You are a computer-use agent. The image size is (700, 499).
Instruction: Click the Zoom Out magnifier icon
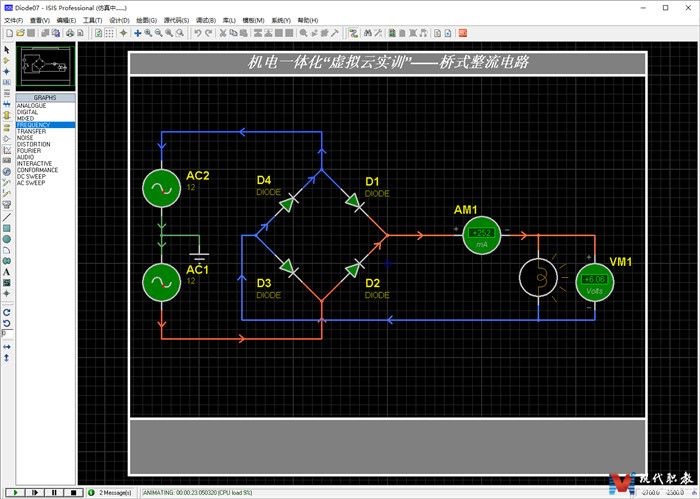[158, 33]
